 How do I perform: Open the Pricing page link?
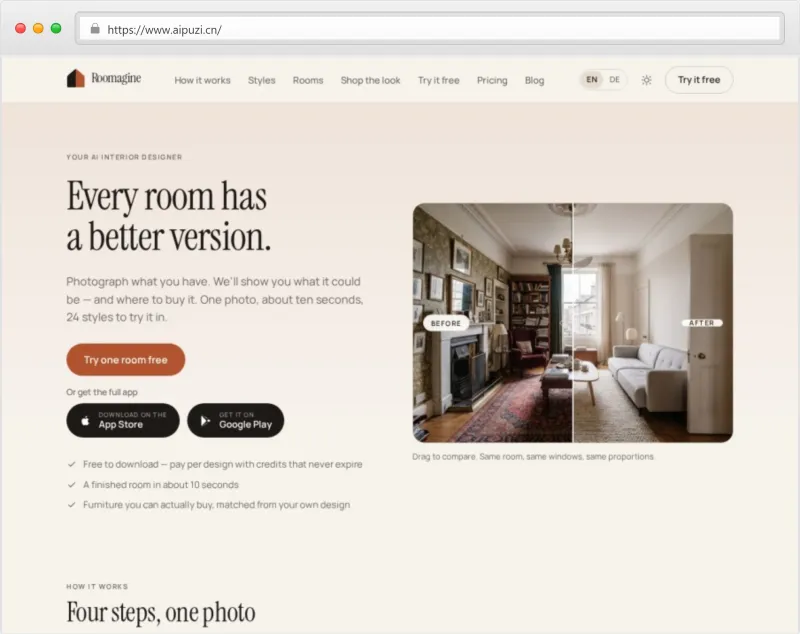point(492,80)
